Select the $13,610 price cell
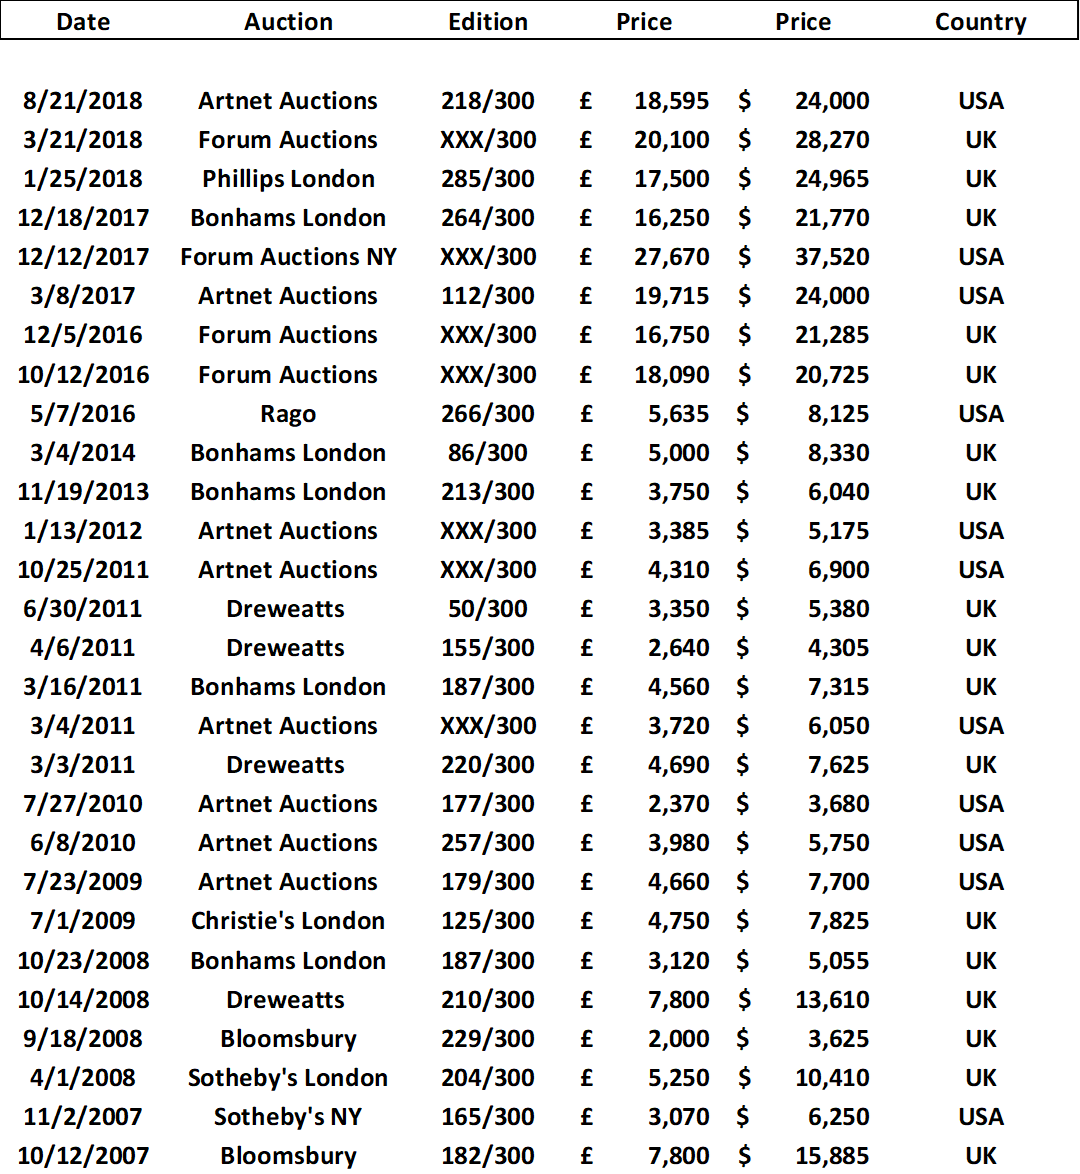This screenshot has width=1080, height=1174. pos(803,1000)
